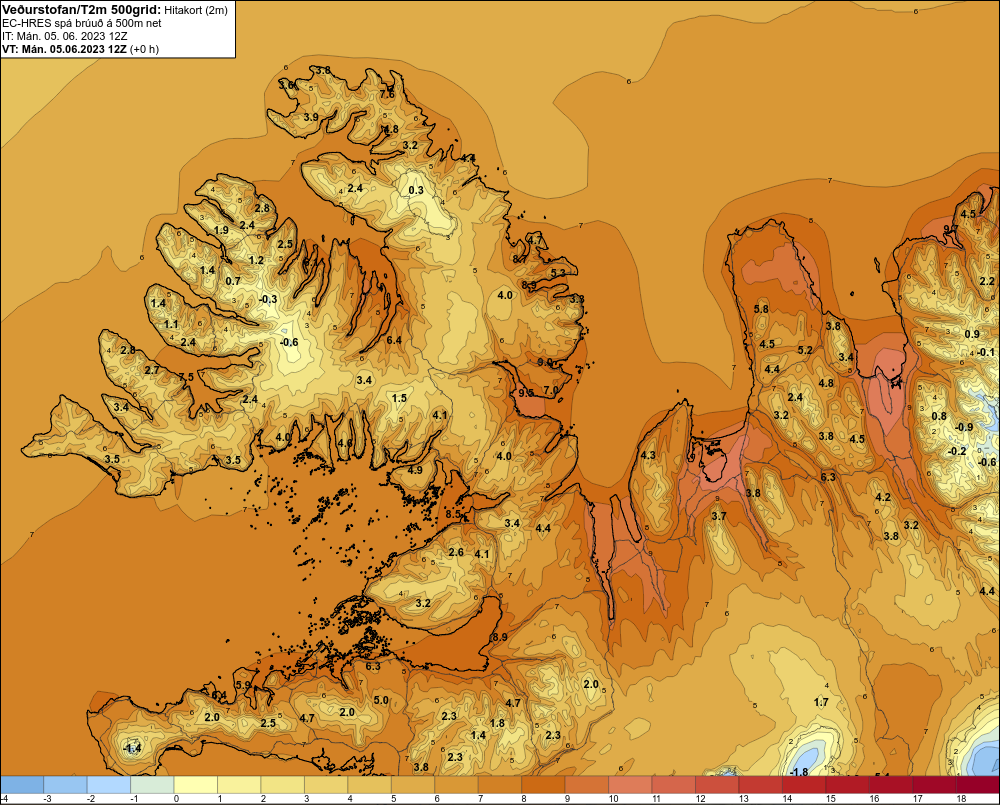Click the 'IT: Mán. 05. 06. 2023 12Z' line
The height and width of the screenshot is (805, 1000).
64,36
